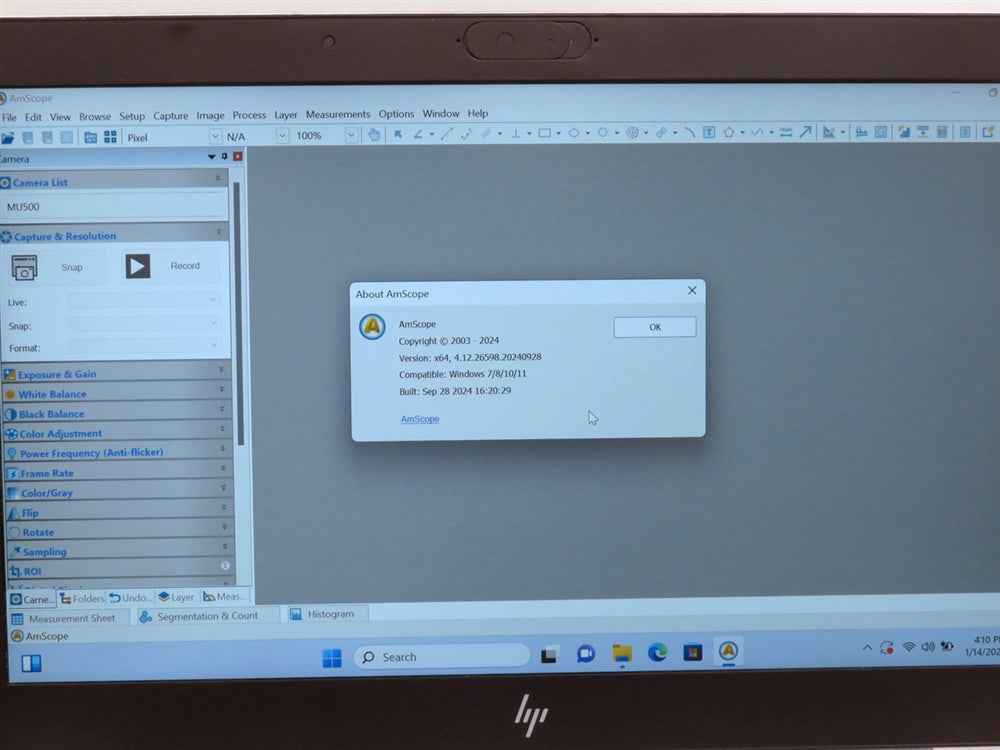Select the Text annotation tool
The width and height of the screenshot is (1000, 750).
click(709, 132)
